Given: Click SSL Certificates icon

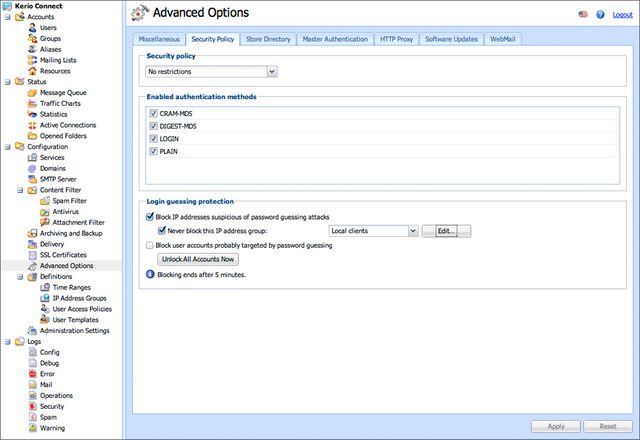Looking at the screenshot, I should tap(33, 255).
